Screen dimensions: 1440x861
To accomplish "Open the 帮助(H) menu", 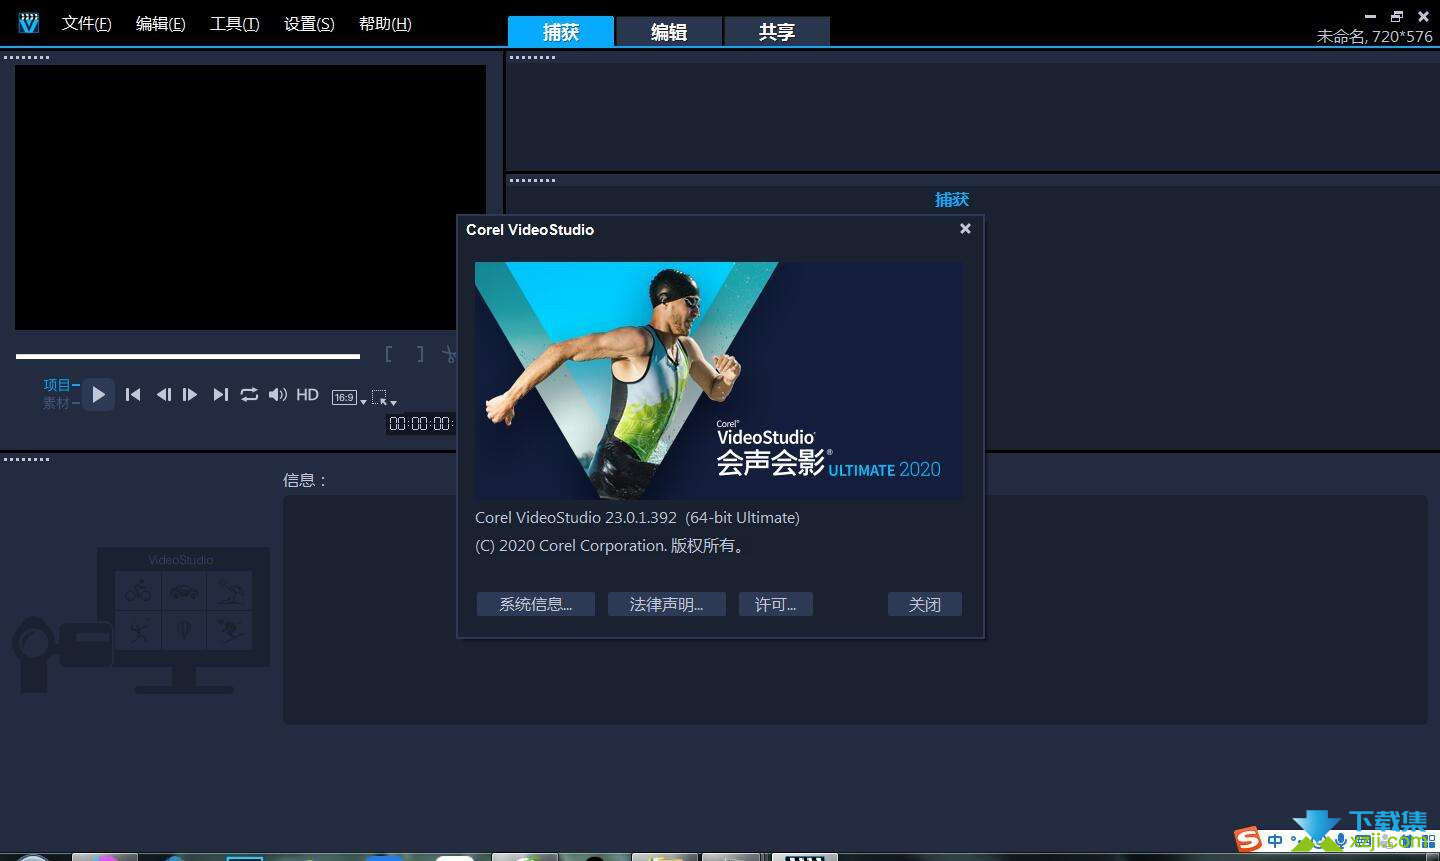I will [x=384, y=24].
